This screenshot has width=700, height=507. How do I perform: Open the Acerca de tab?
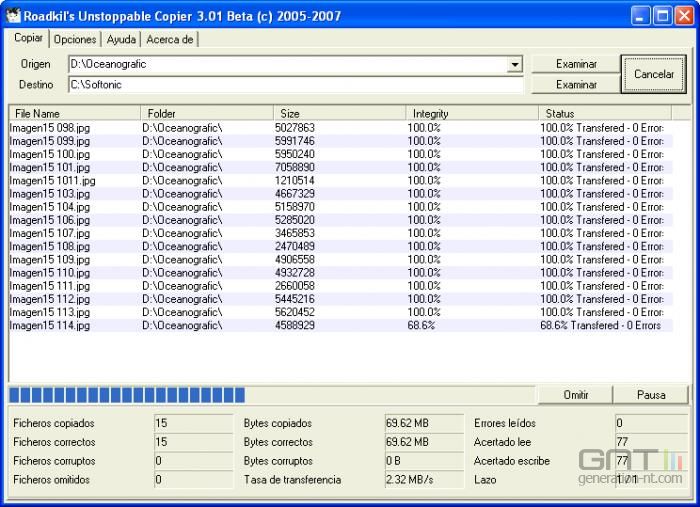tap(170, 39)
